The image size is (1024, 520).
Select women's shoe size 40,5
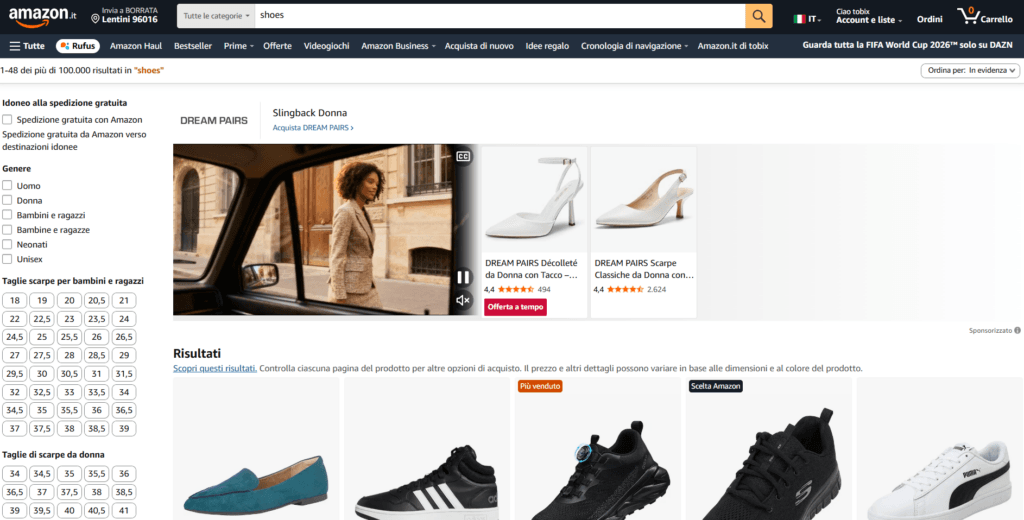click(x=97, y=510)
